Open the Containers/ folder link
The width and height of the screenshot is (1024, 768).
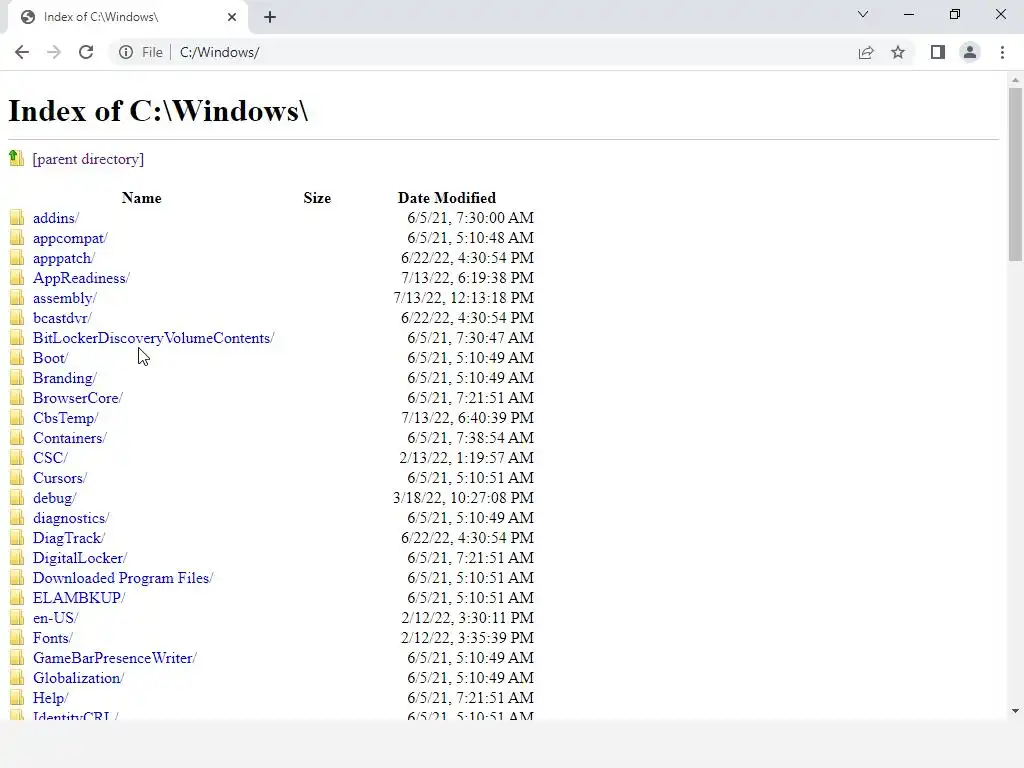pyautogui.click(x=69, y=438)
